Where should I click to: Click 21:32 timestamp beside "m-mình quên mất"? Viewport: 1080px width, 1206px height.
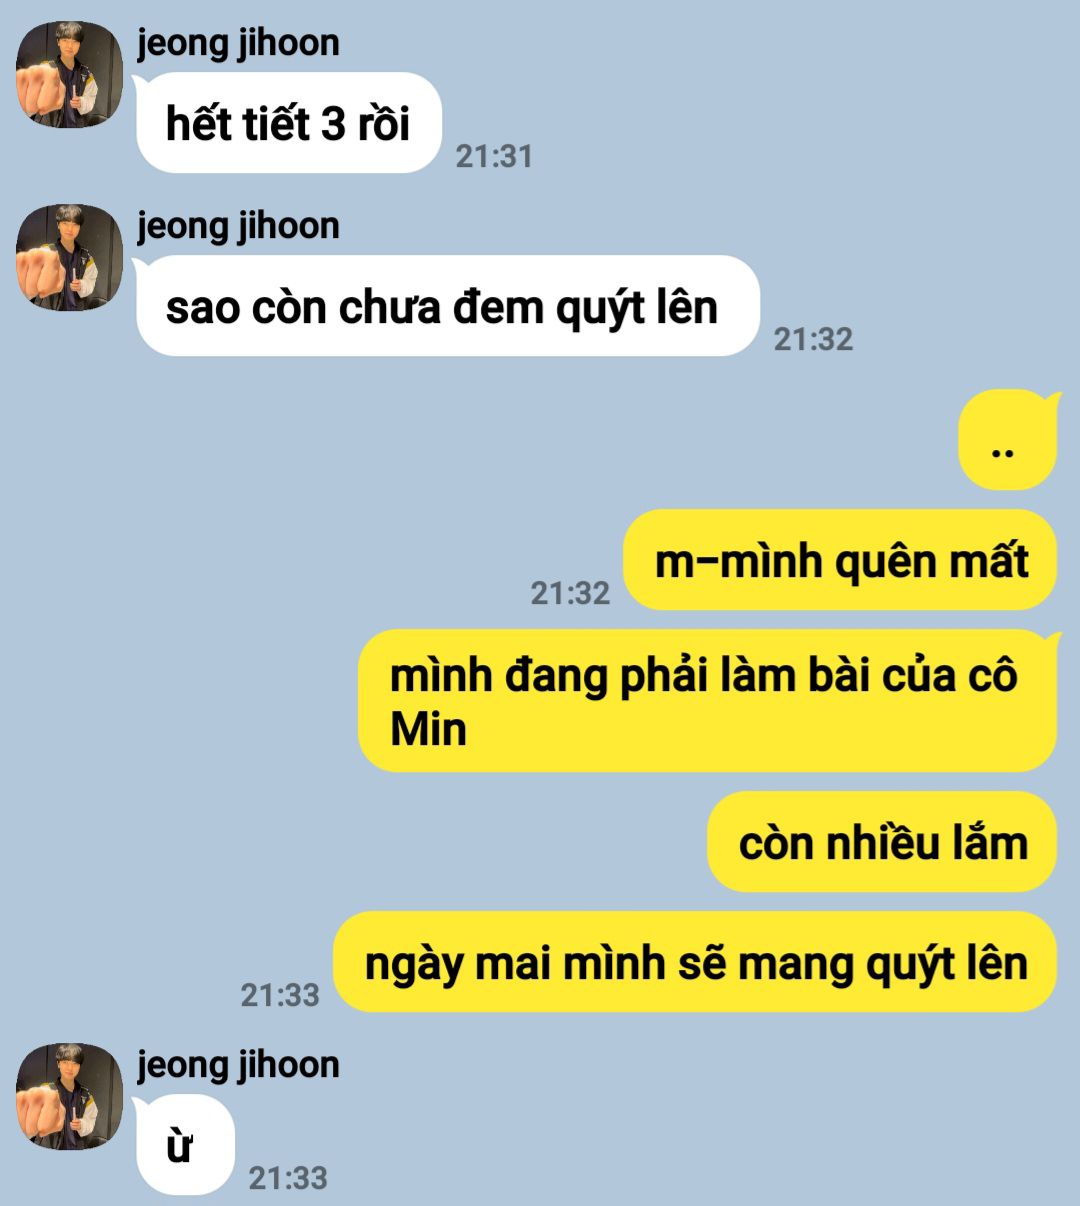[570, 593]
